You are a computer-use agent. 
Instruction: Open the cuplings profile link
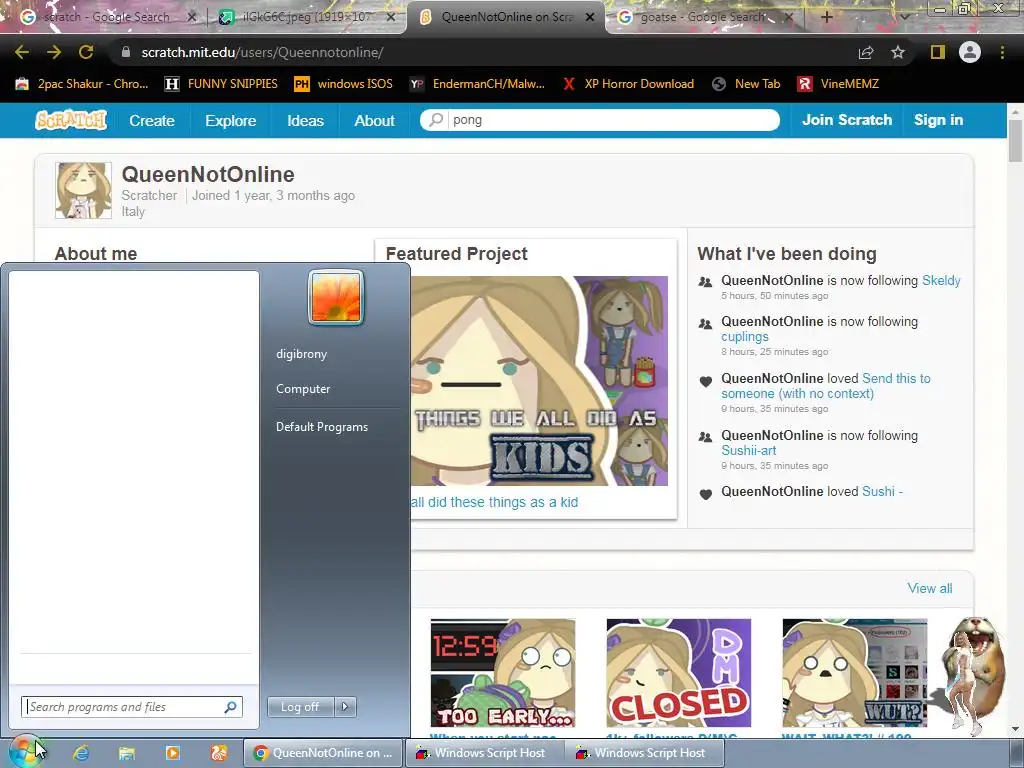point(744,337)
